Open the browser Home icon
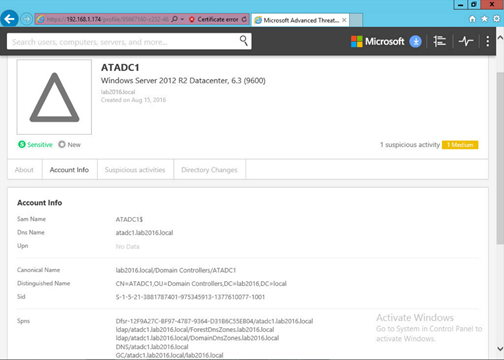504x360 pixels. (x=472, y=19)
